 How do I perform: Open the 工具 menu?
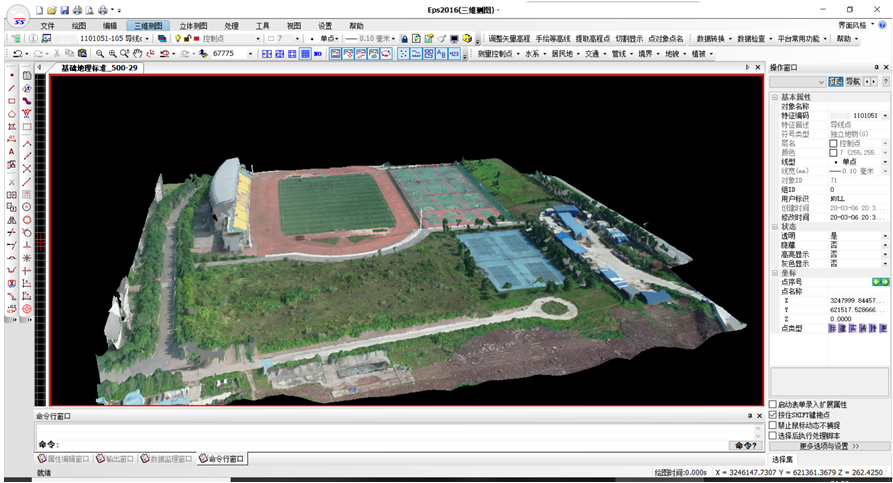[263, 26]
